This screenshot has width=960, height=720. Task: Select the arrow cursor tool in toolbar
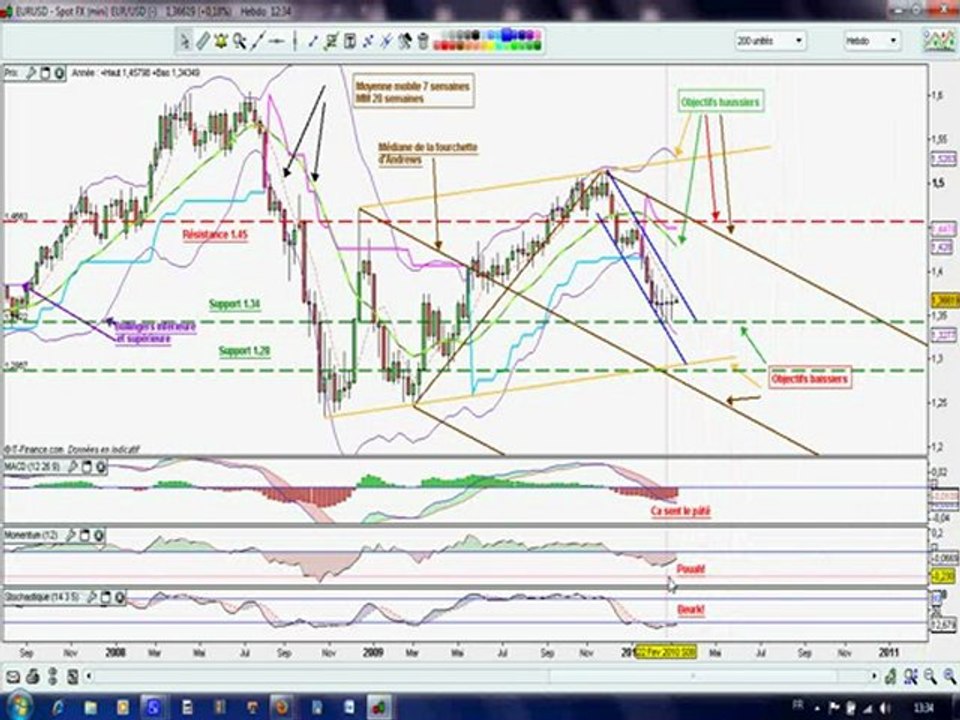point(184,41)
